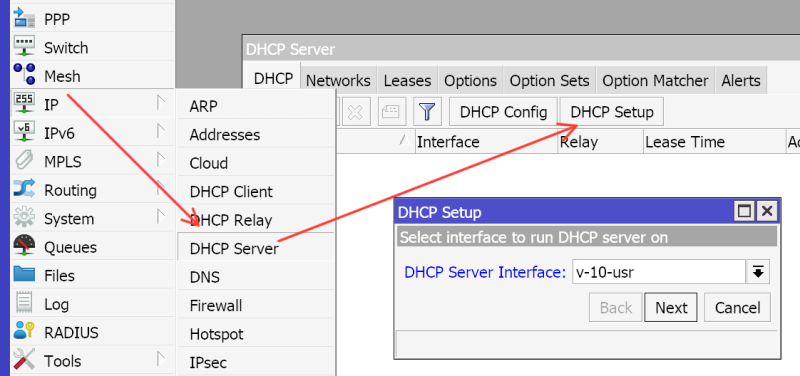Expand the DHCP Server Interface dropdown arrow

[x=758, y=272]
